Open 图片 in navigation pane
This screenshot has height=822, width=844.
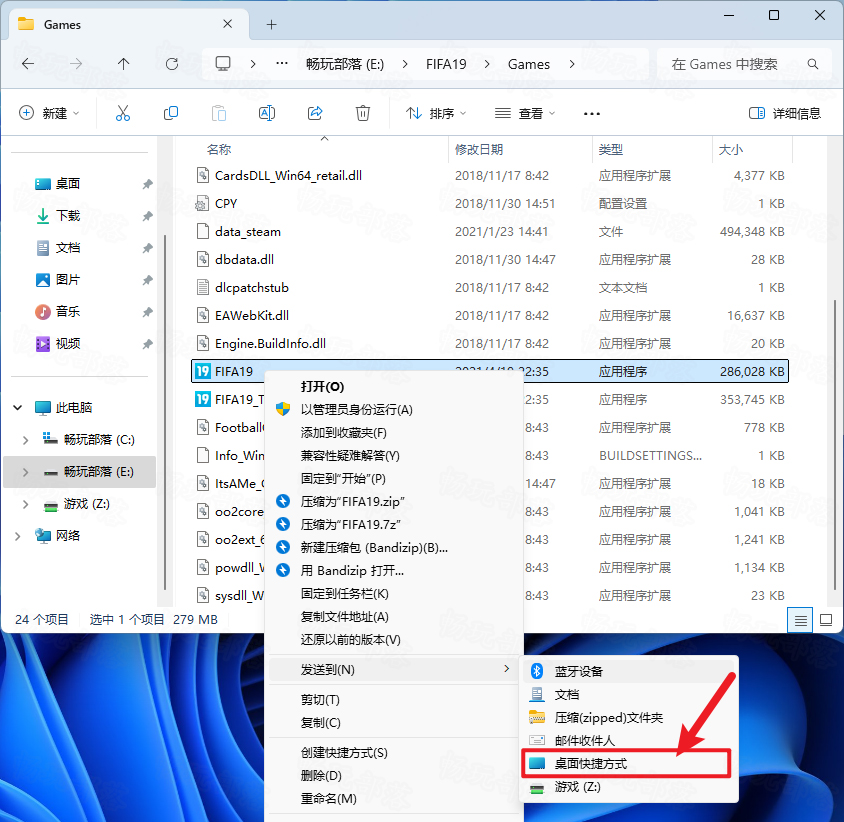click(x=68, y=280)
